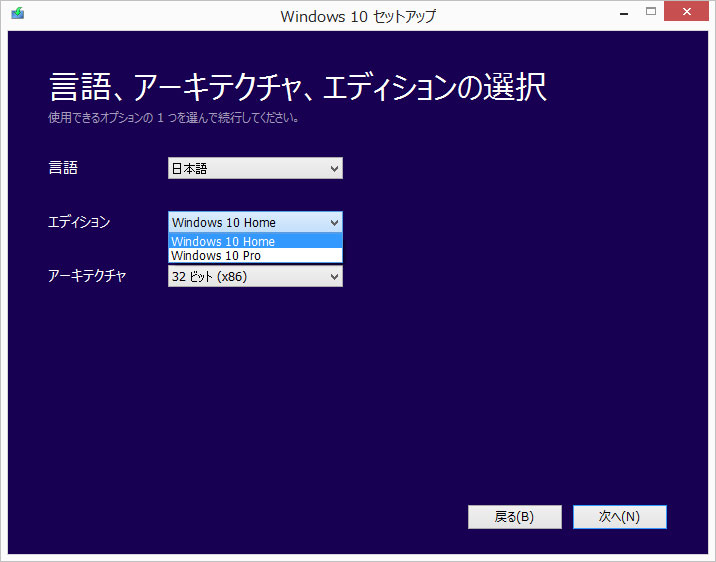The height and width of the screenshot is (562, 716).
Task: Maximize the setup window
Action: [x=651, y=12]
